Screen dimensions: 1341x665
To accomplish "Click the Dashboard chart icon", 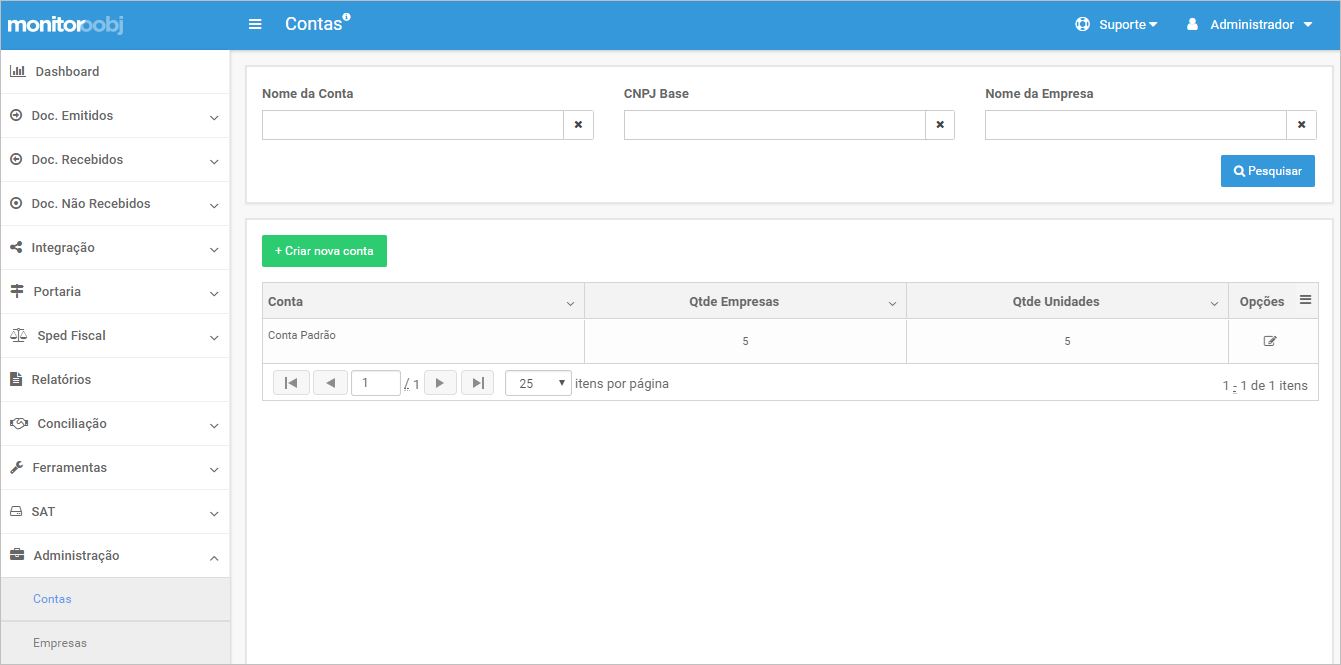I will [x=17, y=71].
